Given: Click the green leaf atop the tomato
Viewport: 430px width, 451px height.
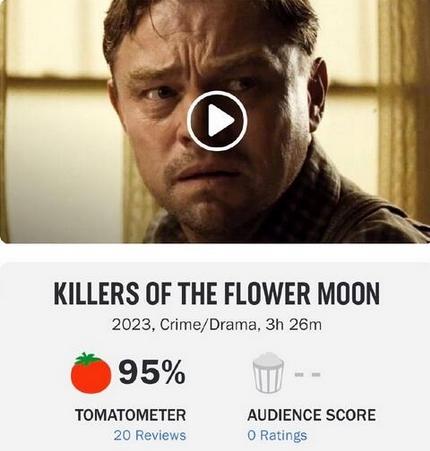Looking at the screenshot, I should (x=89, y=359).
